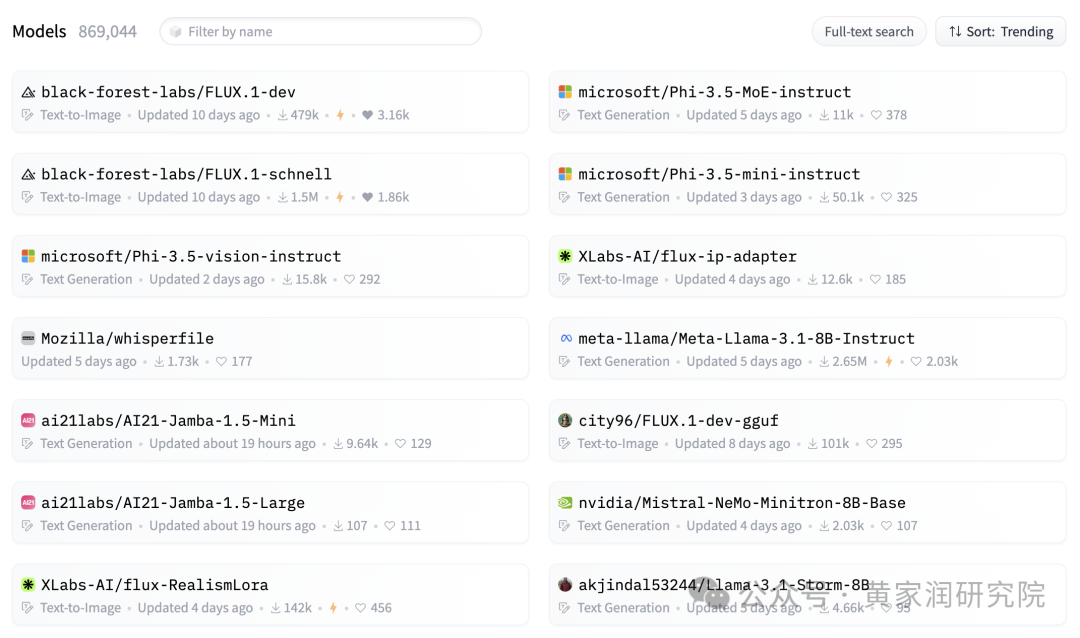
Task: Click the download icon on Phi-3.5-vision-instruct card
Action: [x=287, y=279]
